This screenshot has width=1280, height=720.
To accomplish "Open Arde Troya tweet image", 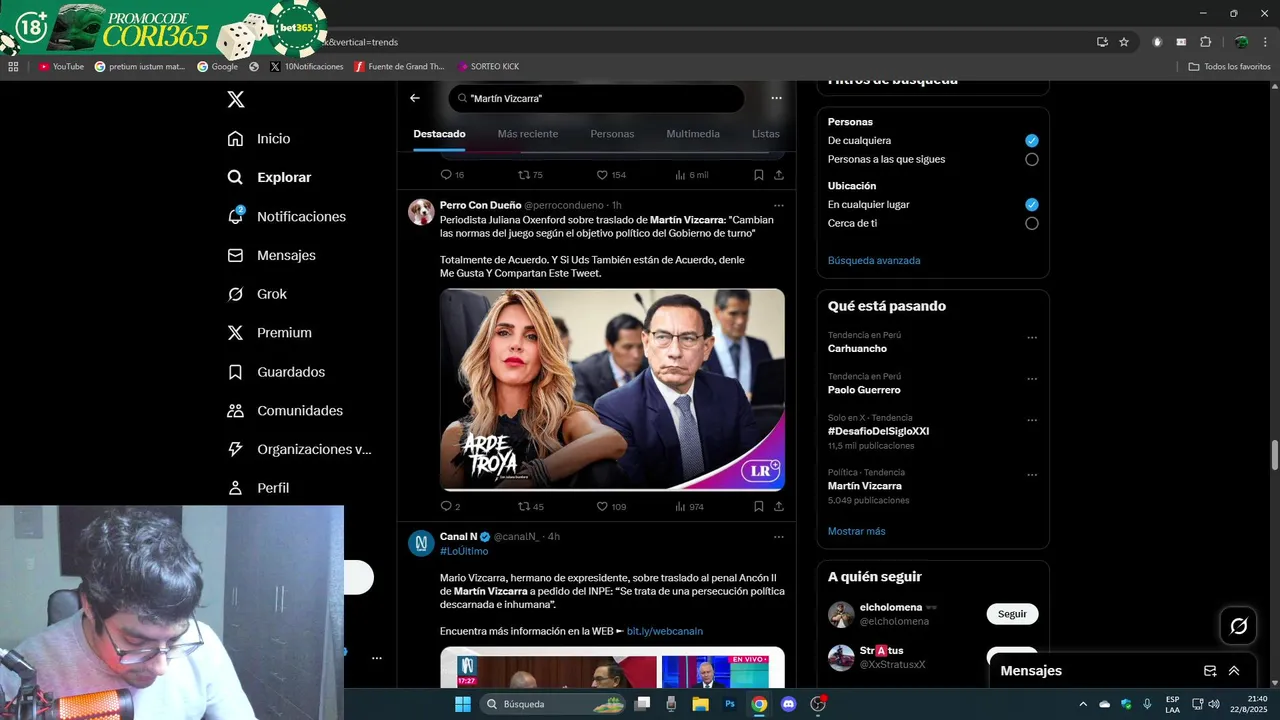I will 612,389.
